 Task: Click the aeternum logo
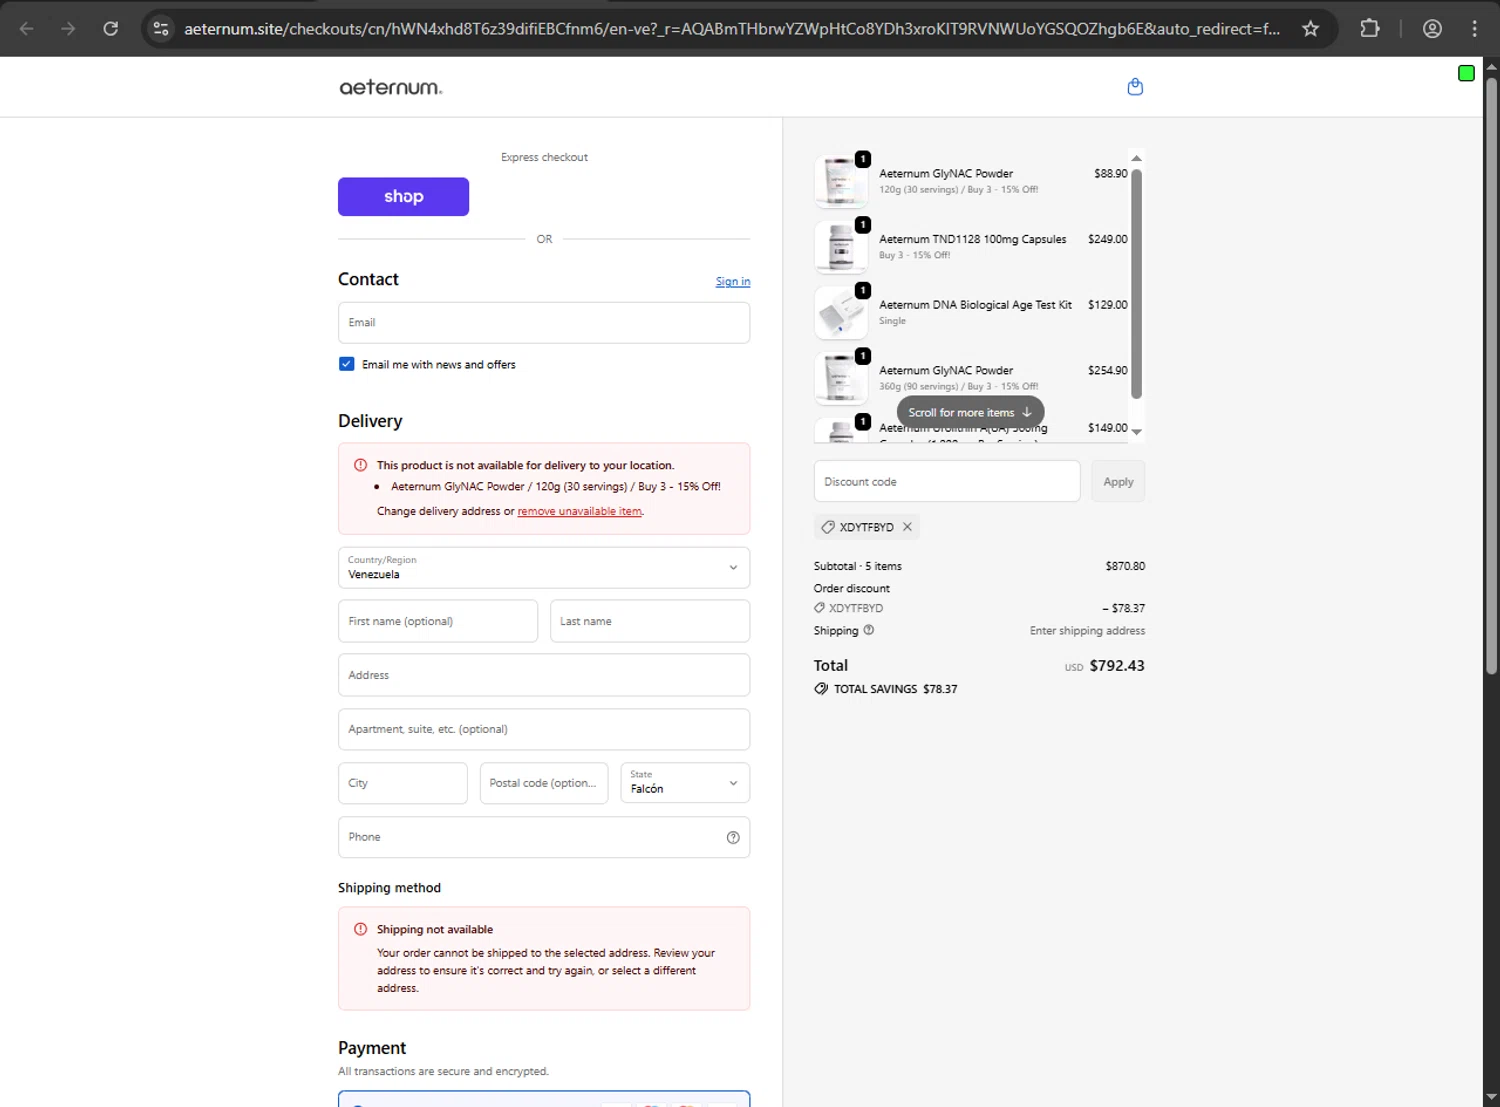(391, 88)
